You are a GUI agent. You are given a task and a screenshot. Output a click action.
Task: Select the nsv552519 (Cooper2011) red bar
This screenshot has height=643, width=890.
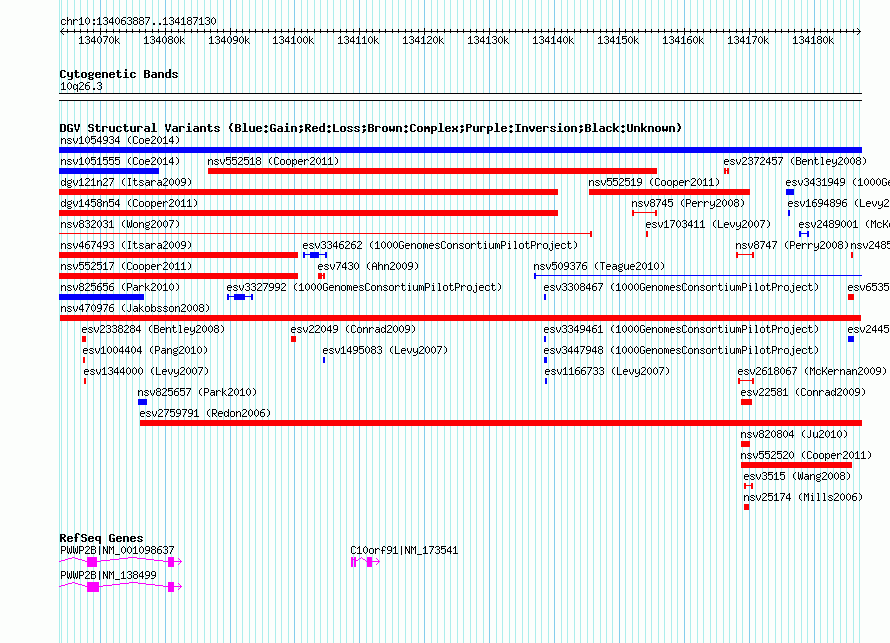(669, 192)
